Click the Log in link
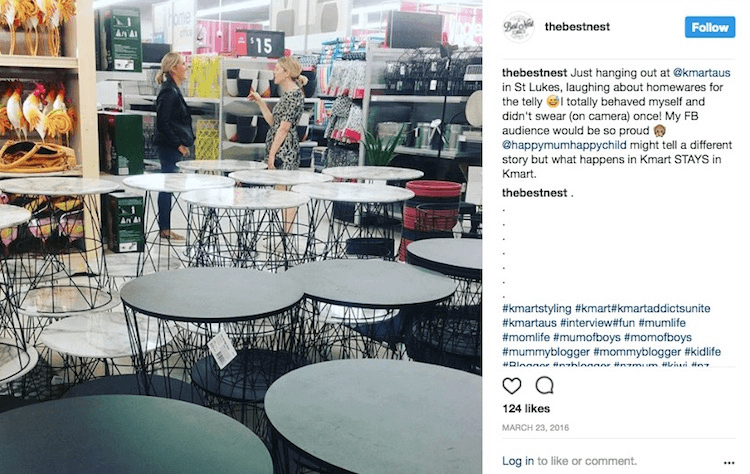 [518, 461]
